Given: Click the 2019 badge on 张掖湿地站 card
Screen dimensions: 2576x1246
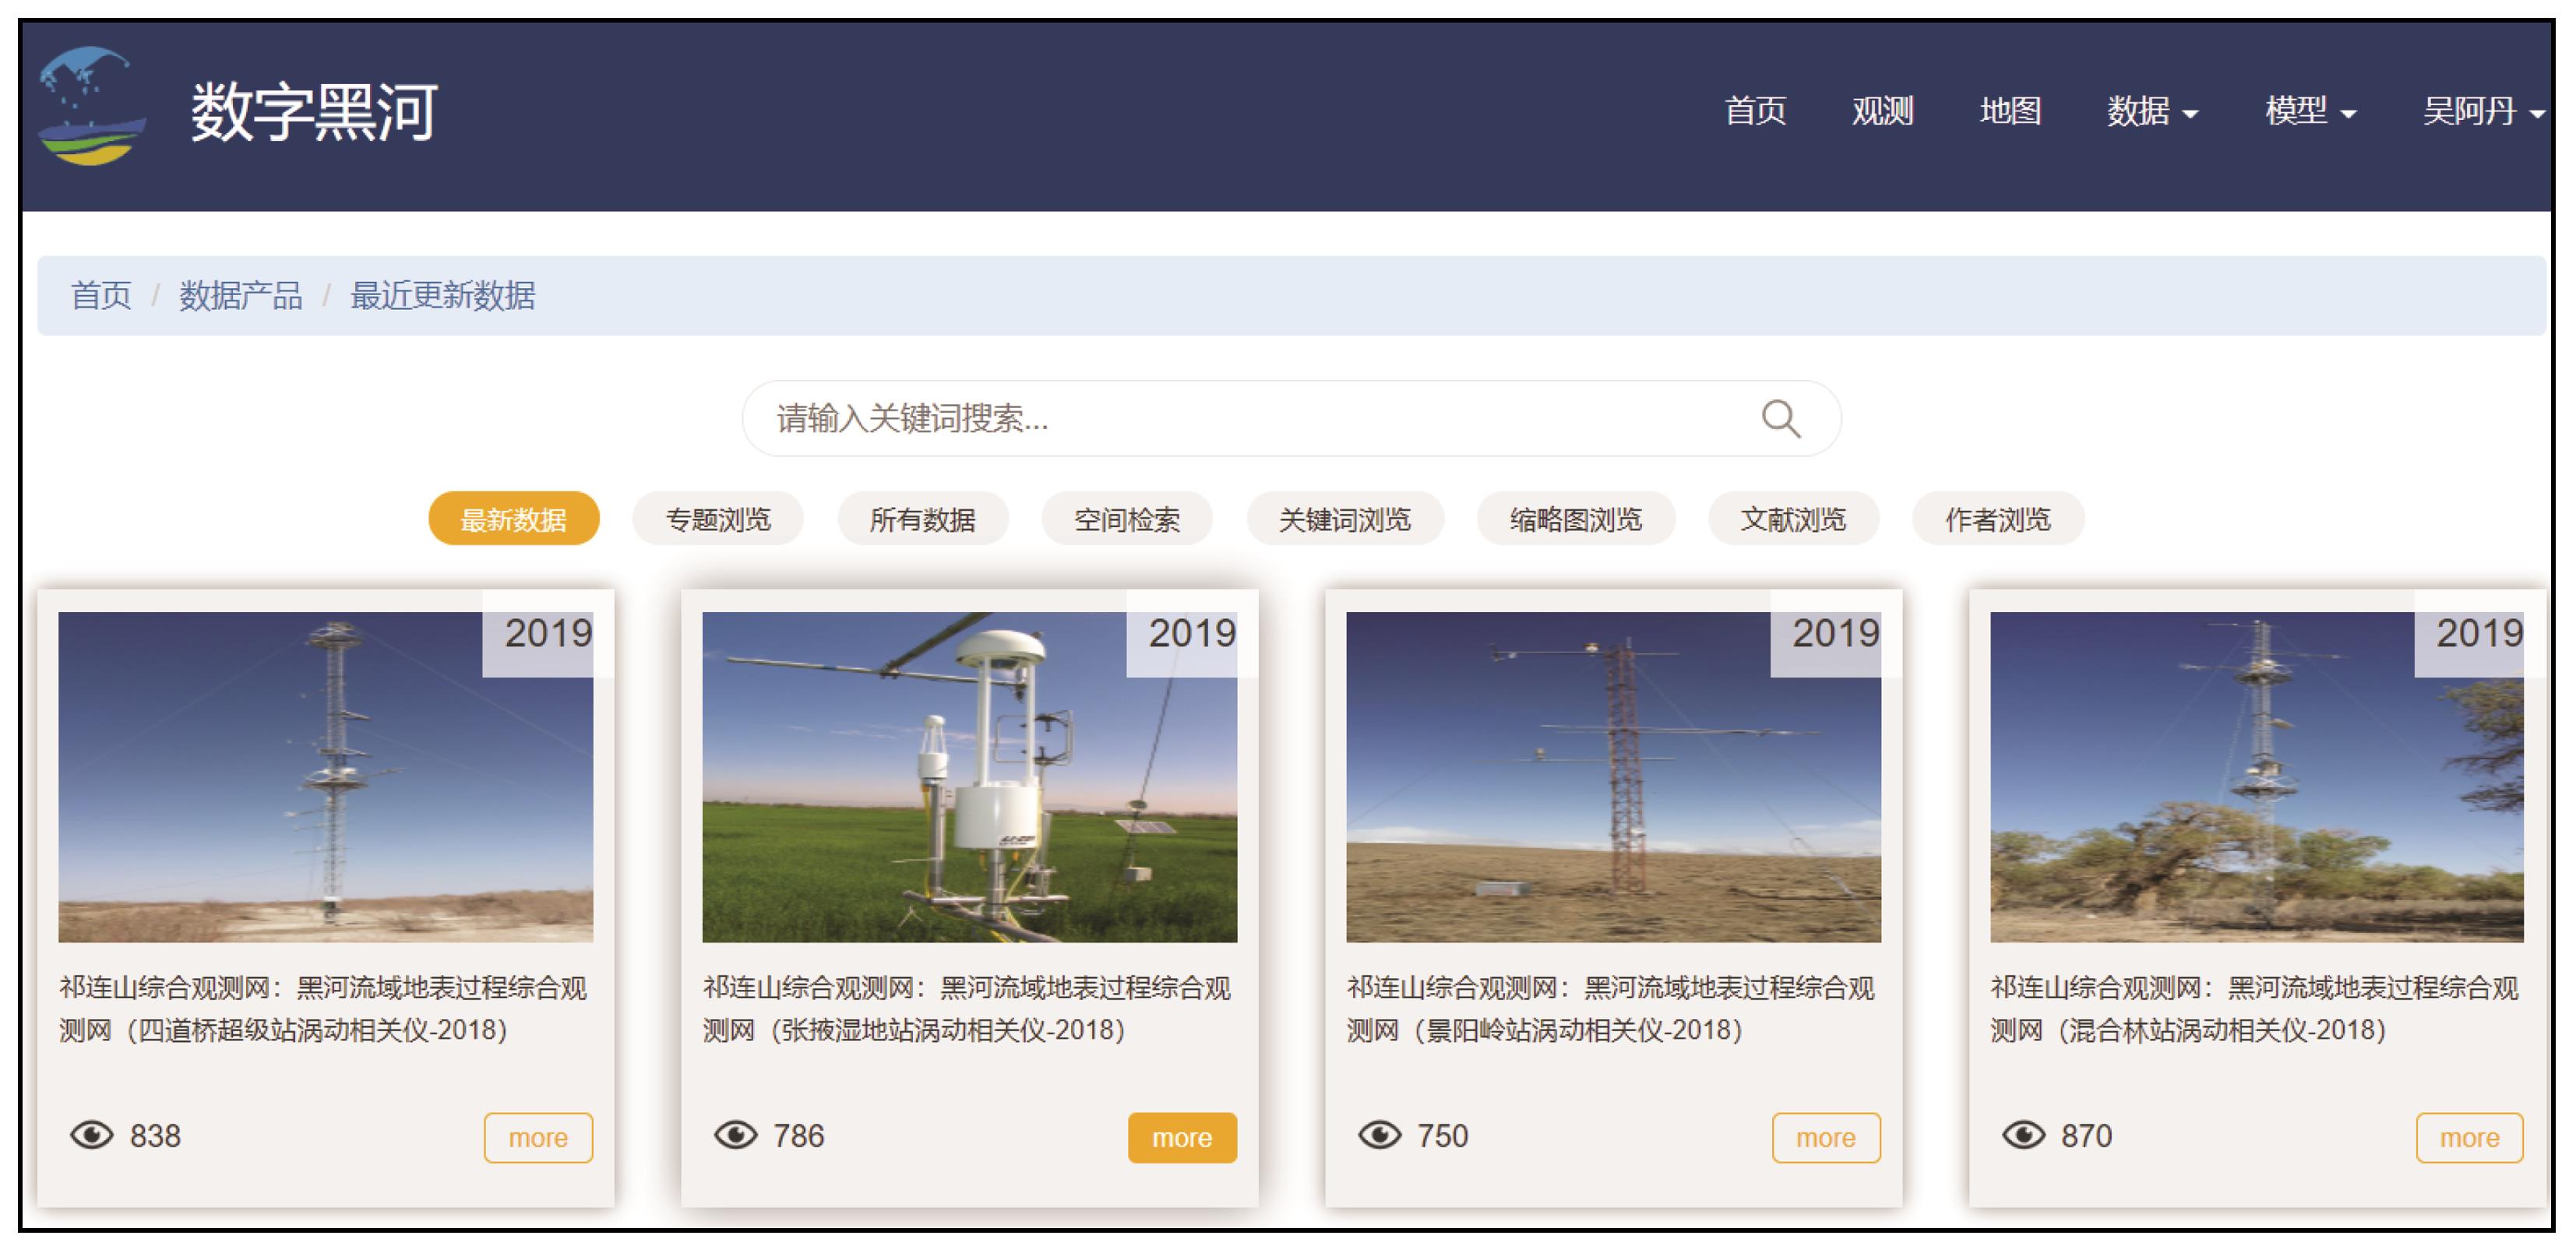Looking at the screenshot, I should 1191,633.
